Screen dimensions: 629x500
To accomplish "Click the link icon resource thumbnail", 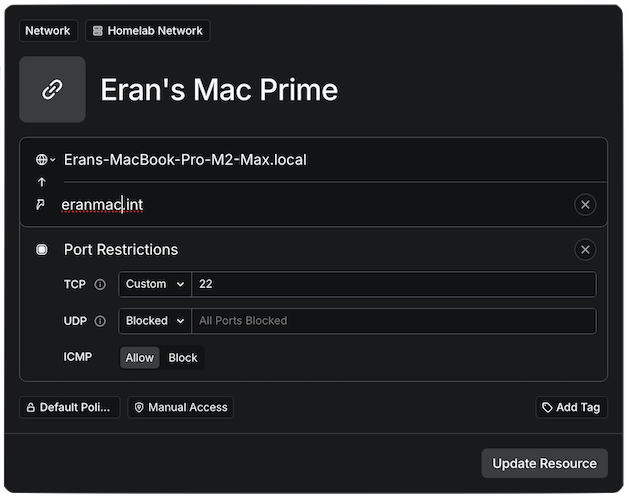I will pyautogui.click(x=52, y=90).
